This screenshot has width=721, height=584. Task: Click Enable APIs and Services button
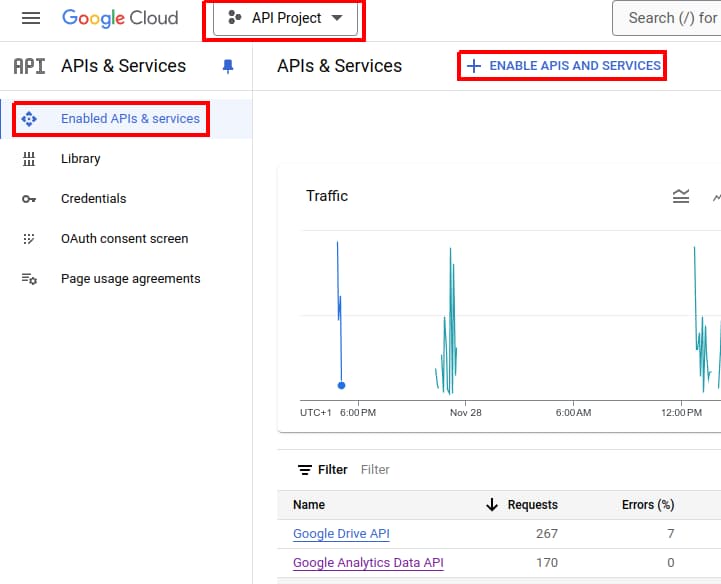[x=563, y=66]
